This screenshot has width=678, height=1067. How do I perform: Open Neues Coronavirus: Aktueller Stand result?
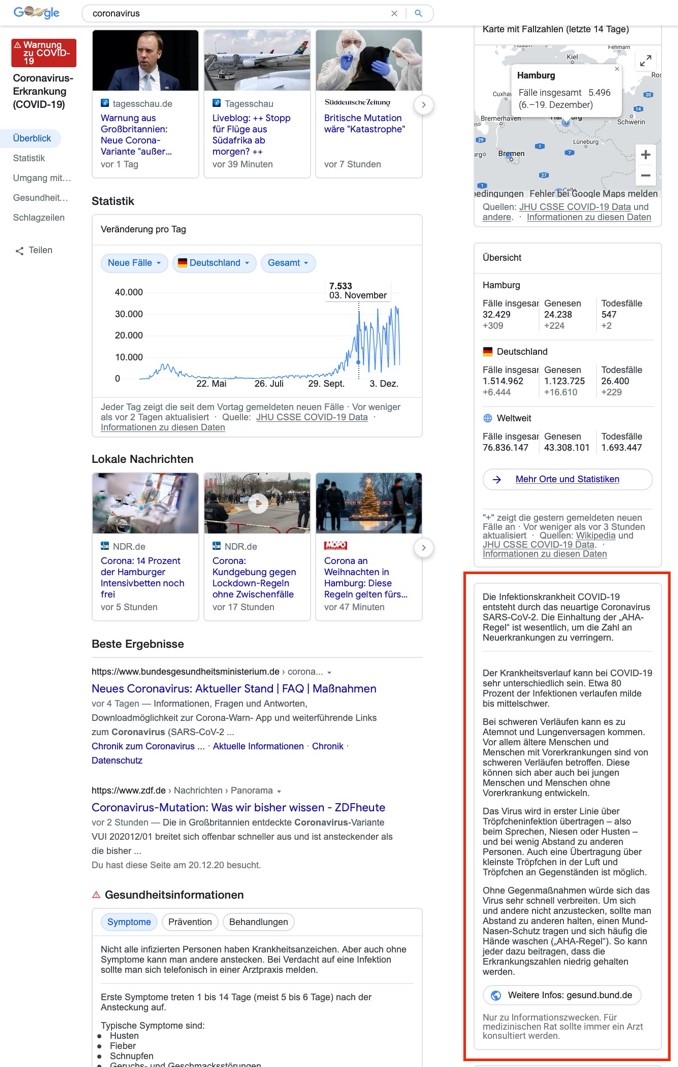point(234,689)
